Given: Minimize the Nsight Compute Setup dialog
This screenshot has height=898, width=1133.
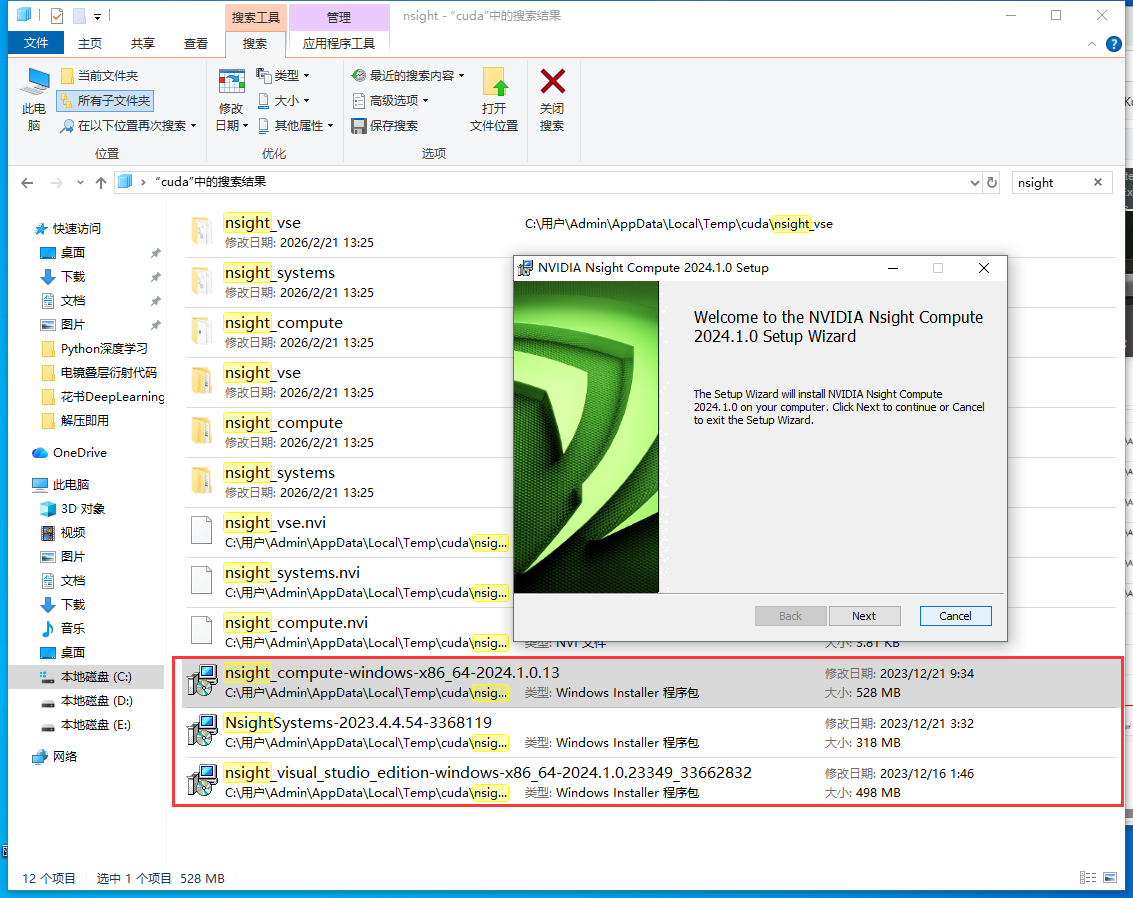Looking at the screenshot, I should (893, 268).
